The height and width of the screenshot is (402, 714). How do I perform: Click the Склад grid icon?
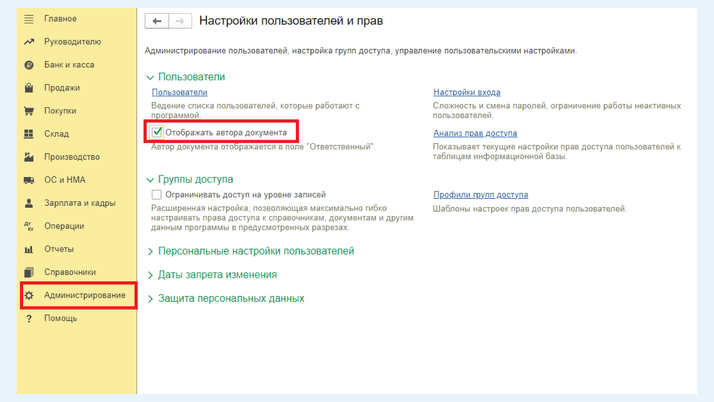click(29, 134)
